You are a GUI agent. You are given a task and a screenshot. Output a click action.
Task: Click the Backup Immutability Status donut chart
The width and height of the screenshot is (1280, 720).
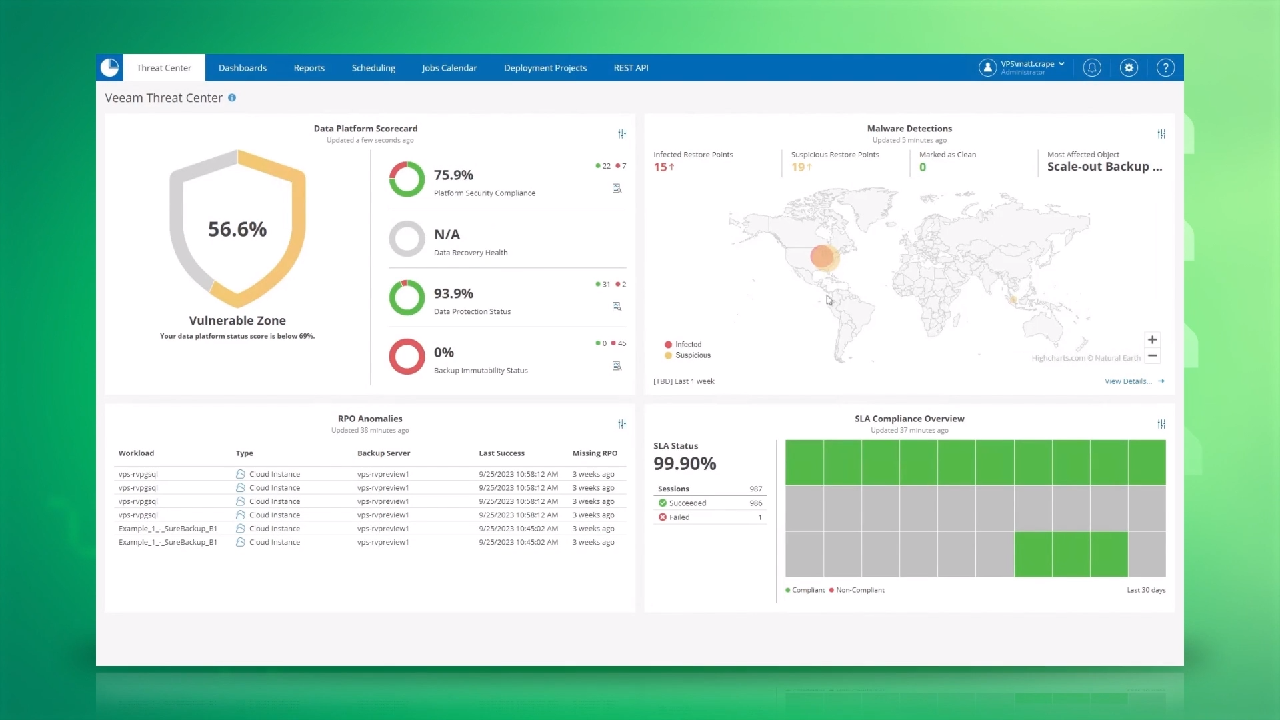pyautogui.click(x=407, y=357)
